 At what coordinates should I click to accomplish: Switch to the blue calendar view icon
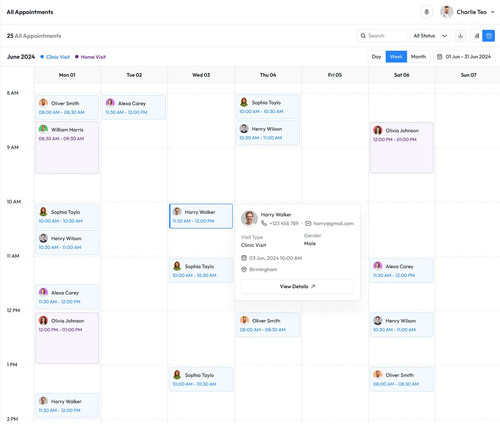[x=489, y=36]
